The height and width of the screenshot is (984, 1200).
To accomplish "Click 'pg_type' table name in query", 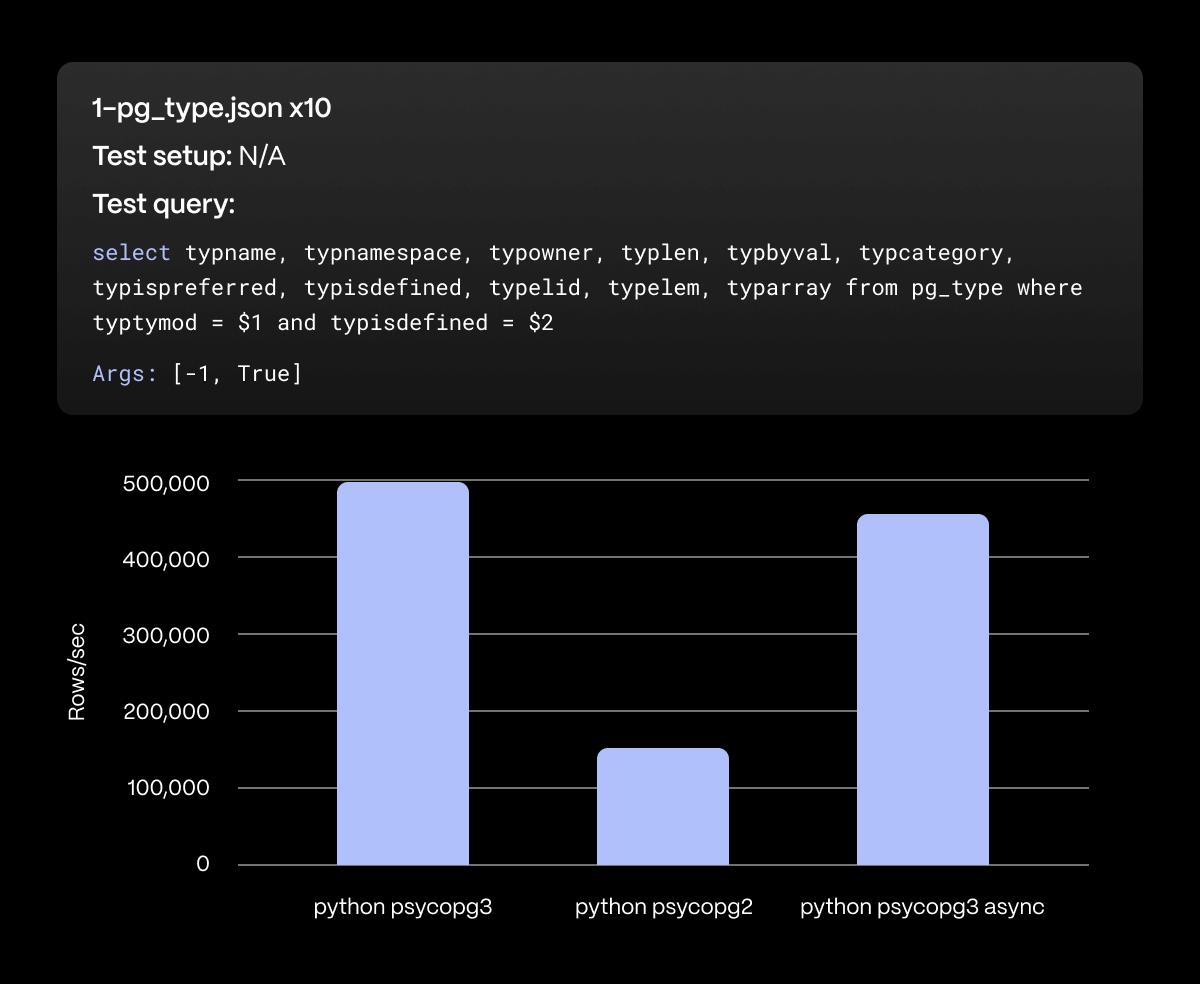I will pos(957,288).
